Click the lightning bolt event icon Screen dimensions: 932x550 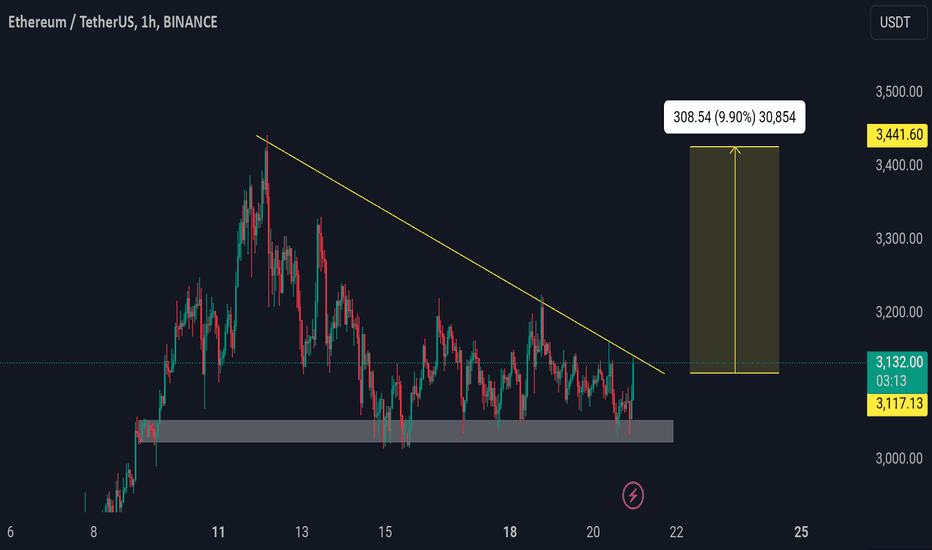[633, 495]
